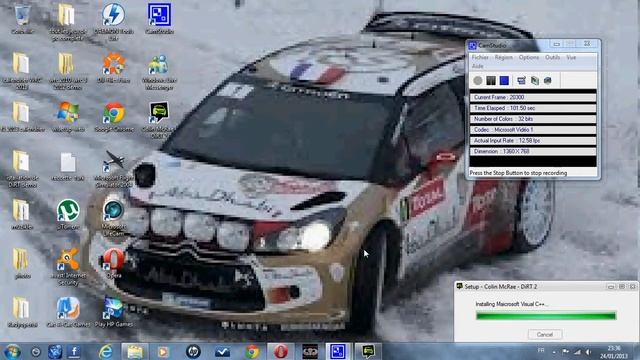Select the avast! Internet Security desktop shortcut
Viewport: 640px width, 360px height.
tap(68, 267)
